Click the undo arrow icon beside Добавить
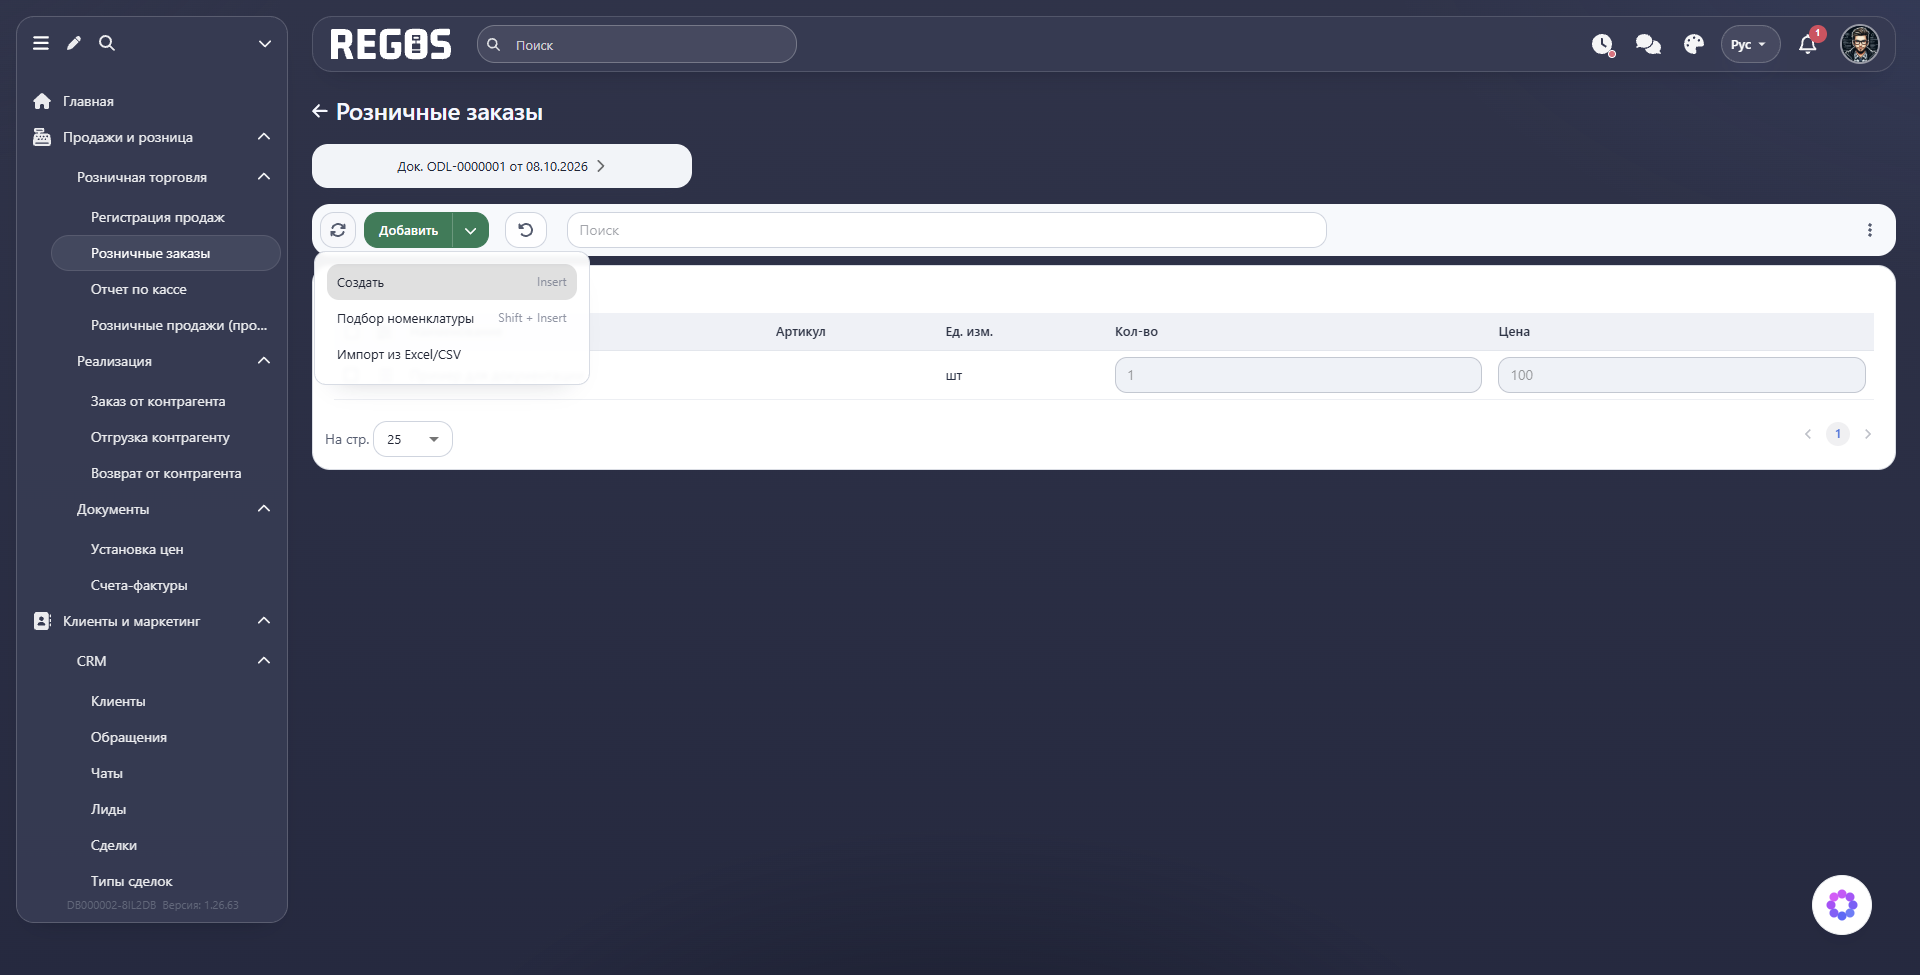The image size is (1920, 975). [x=526, y=230]
